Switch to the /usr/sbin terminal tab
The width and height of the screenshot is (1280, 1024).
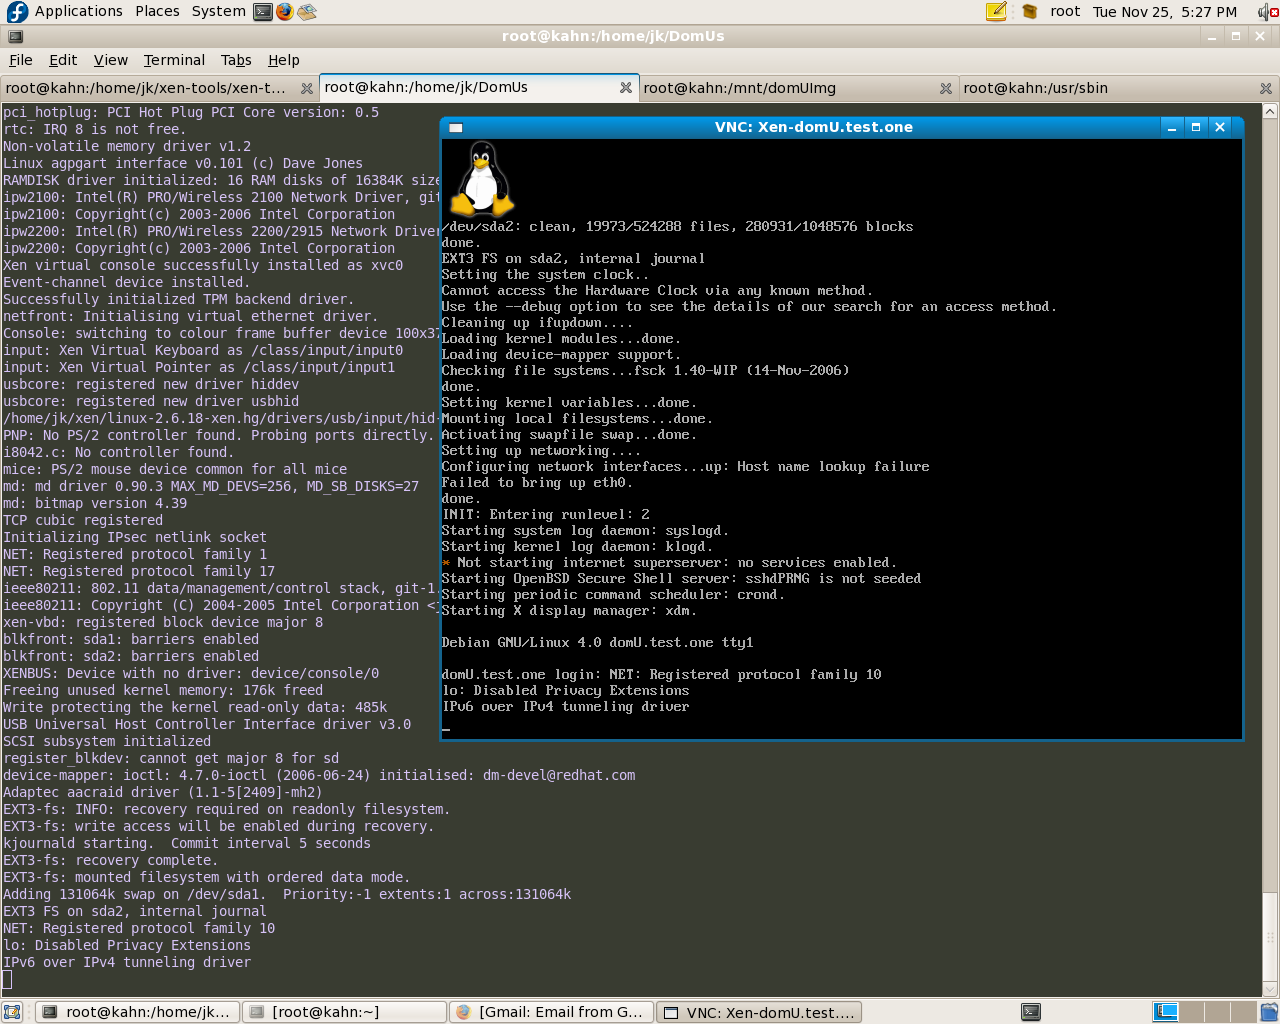point(1035,88)
